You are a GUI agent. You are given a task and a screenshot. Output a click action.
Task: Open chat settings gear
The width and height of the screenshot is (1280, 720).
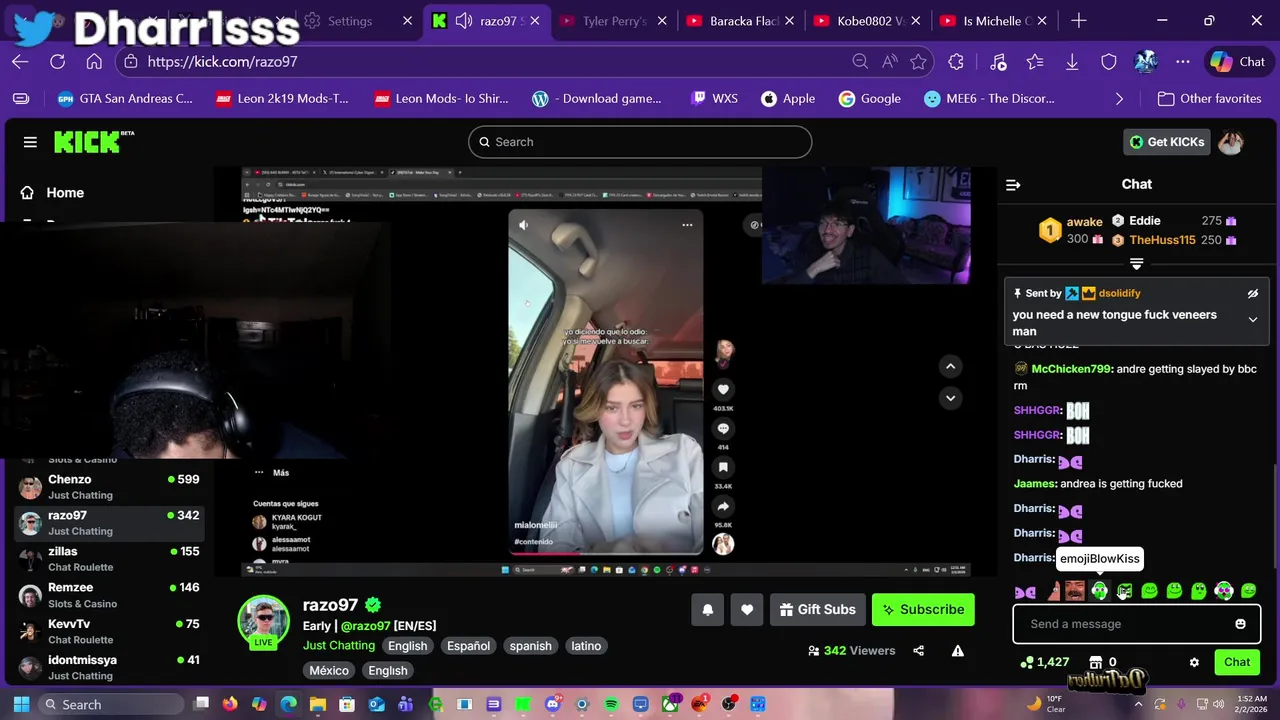1194,662
